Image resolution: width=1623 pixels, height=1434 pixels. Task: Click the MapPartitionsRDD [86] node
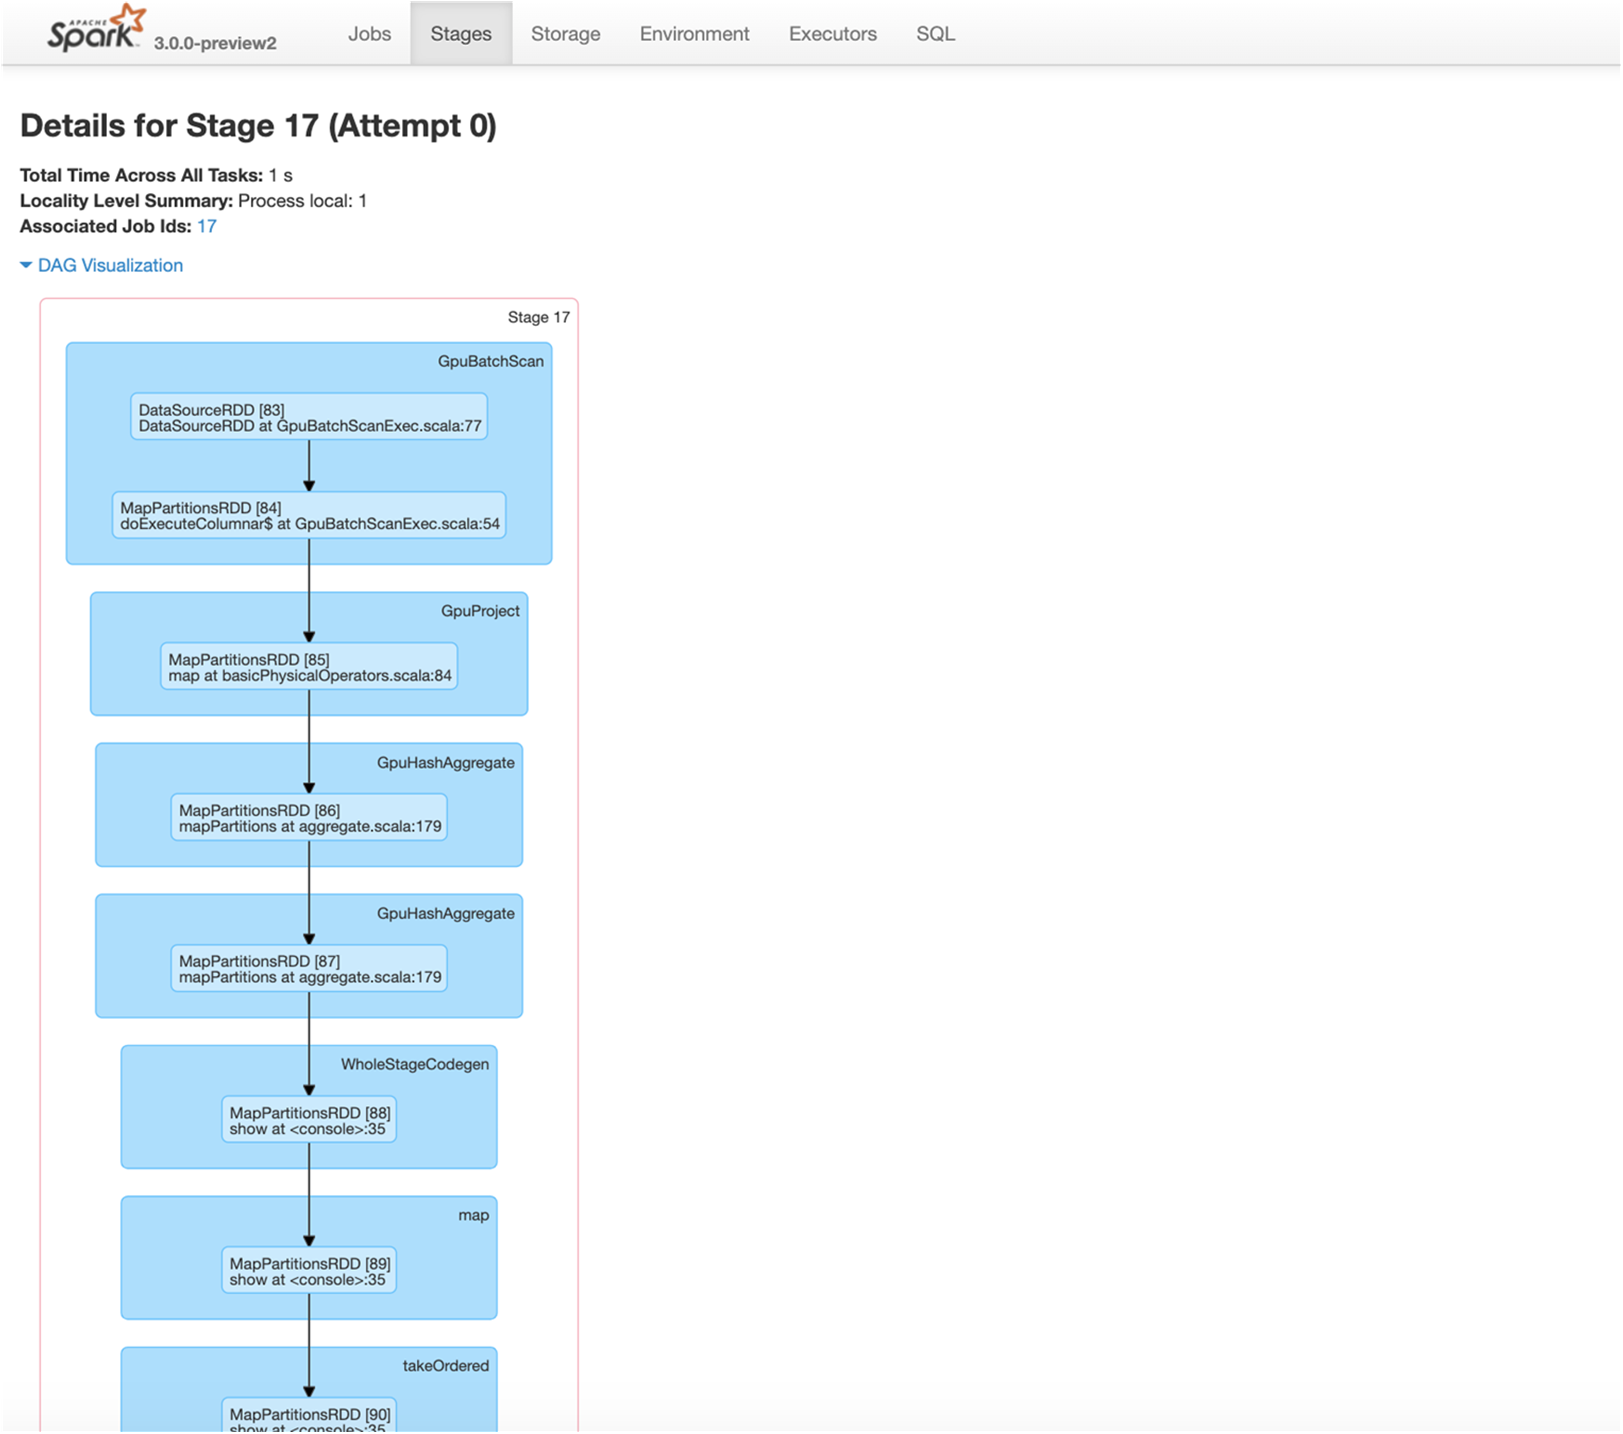(309, 818)
